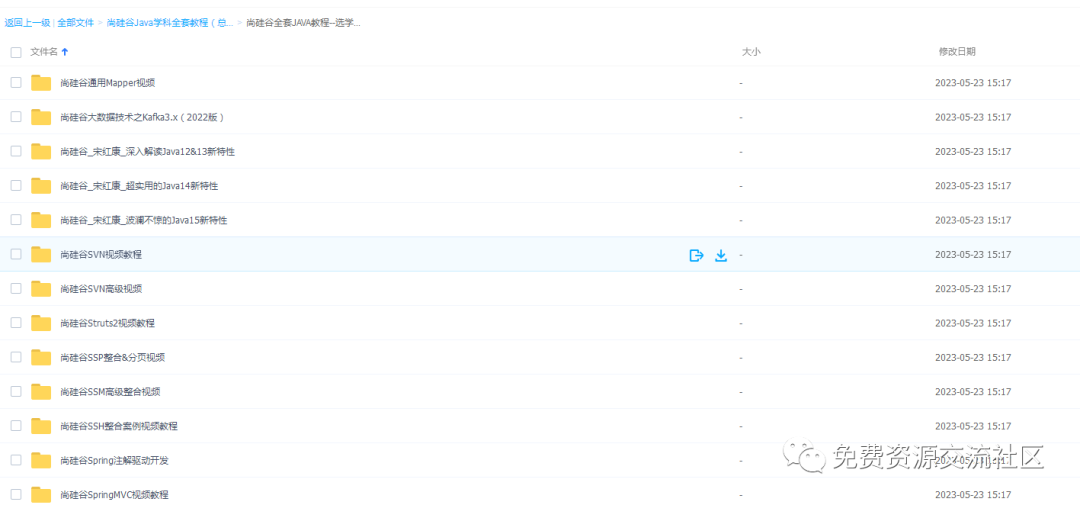Check the box for 尚硅谷通用Mapper视频
Viewport: 1080px width, 505px height.
click(16, 83)
